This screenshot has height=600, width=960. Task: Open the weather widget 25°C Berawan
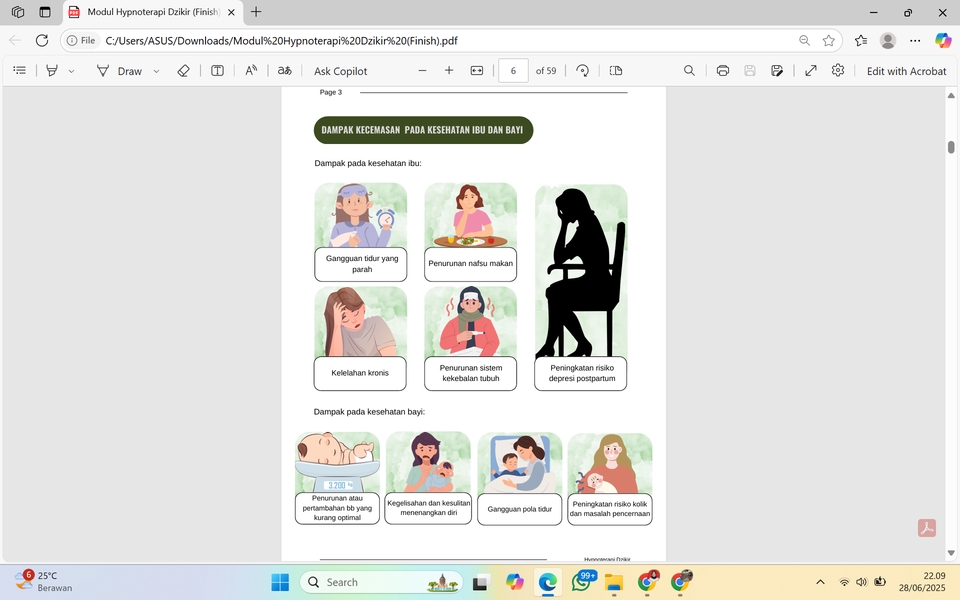pos(43,582)
